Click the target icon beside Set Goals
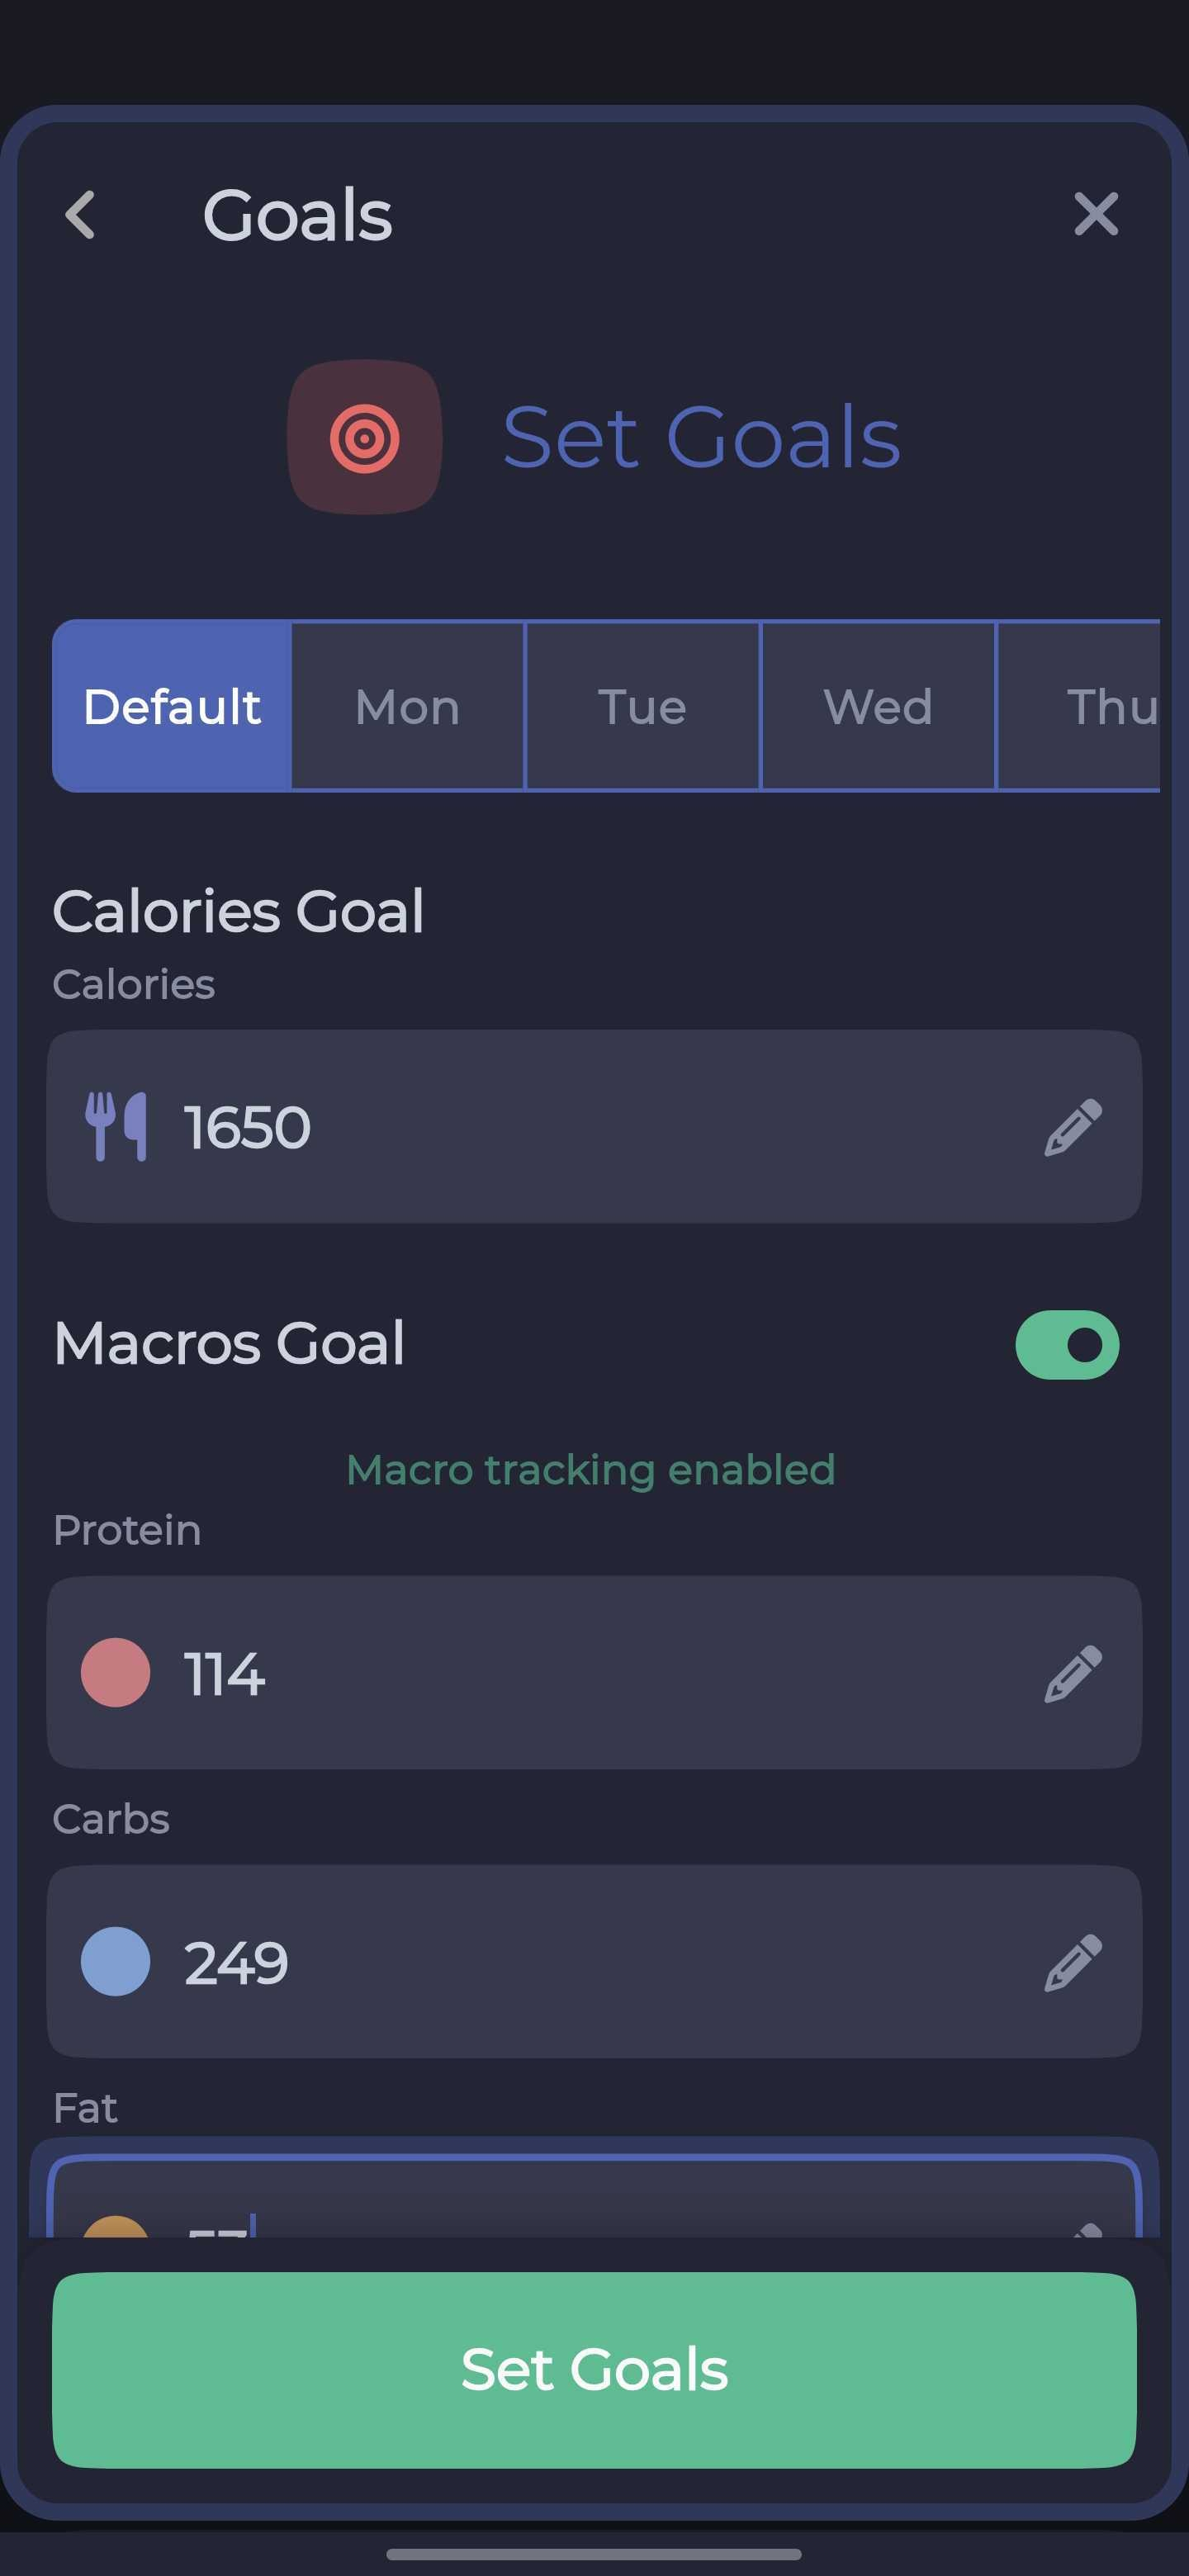Viewport: 1189px width, 2576px height. 365,438
